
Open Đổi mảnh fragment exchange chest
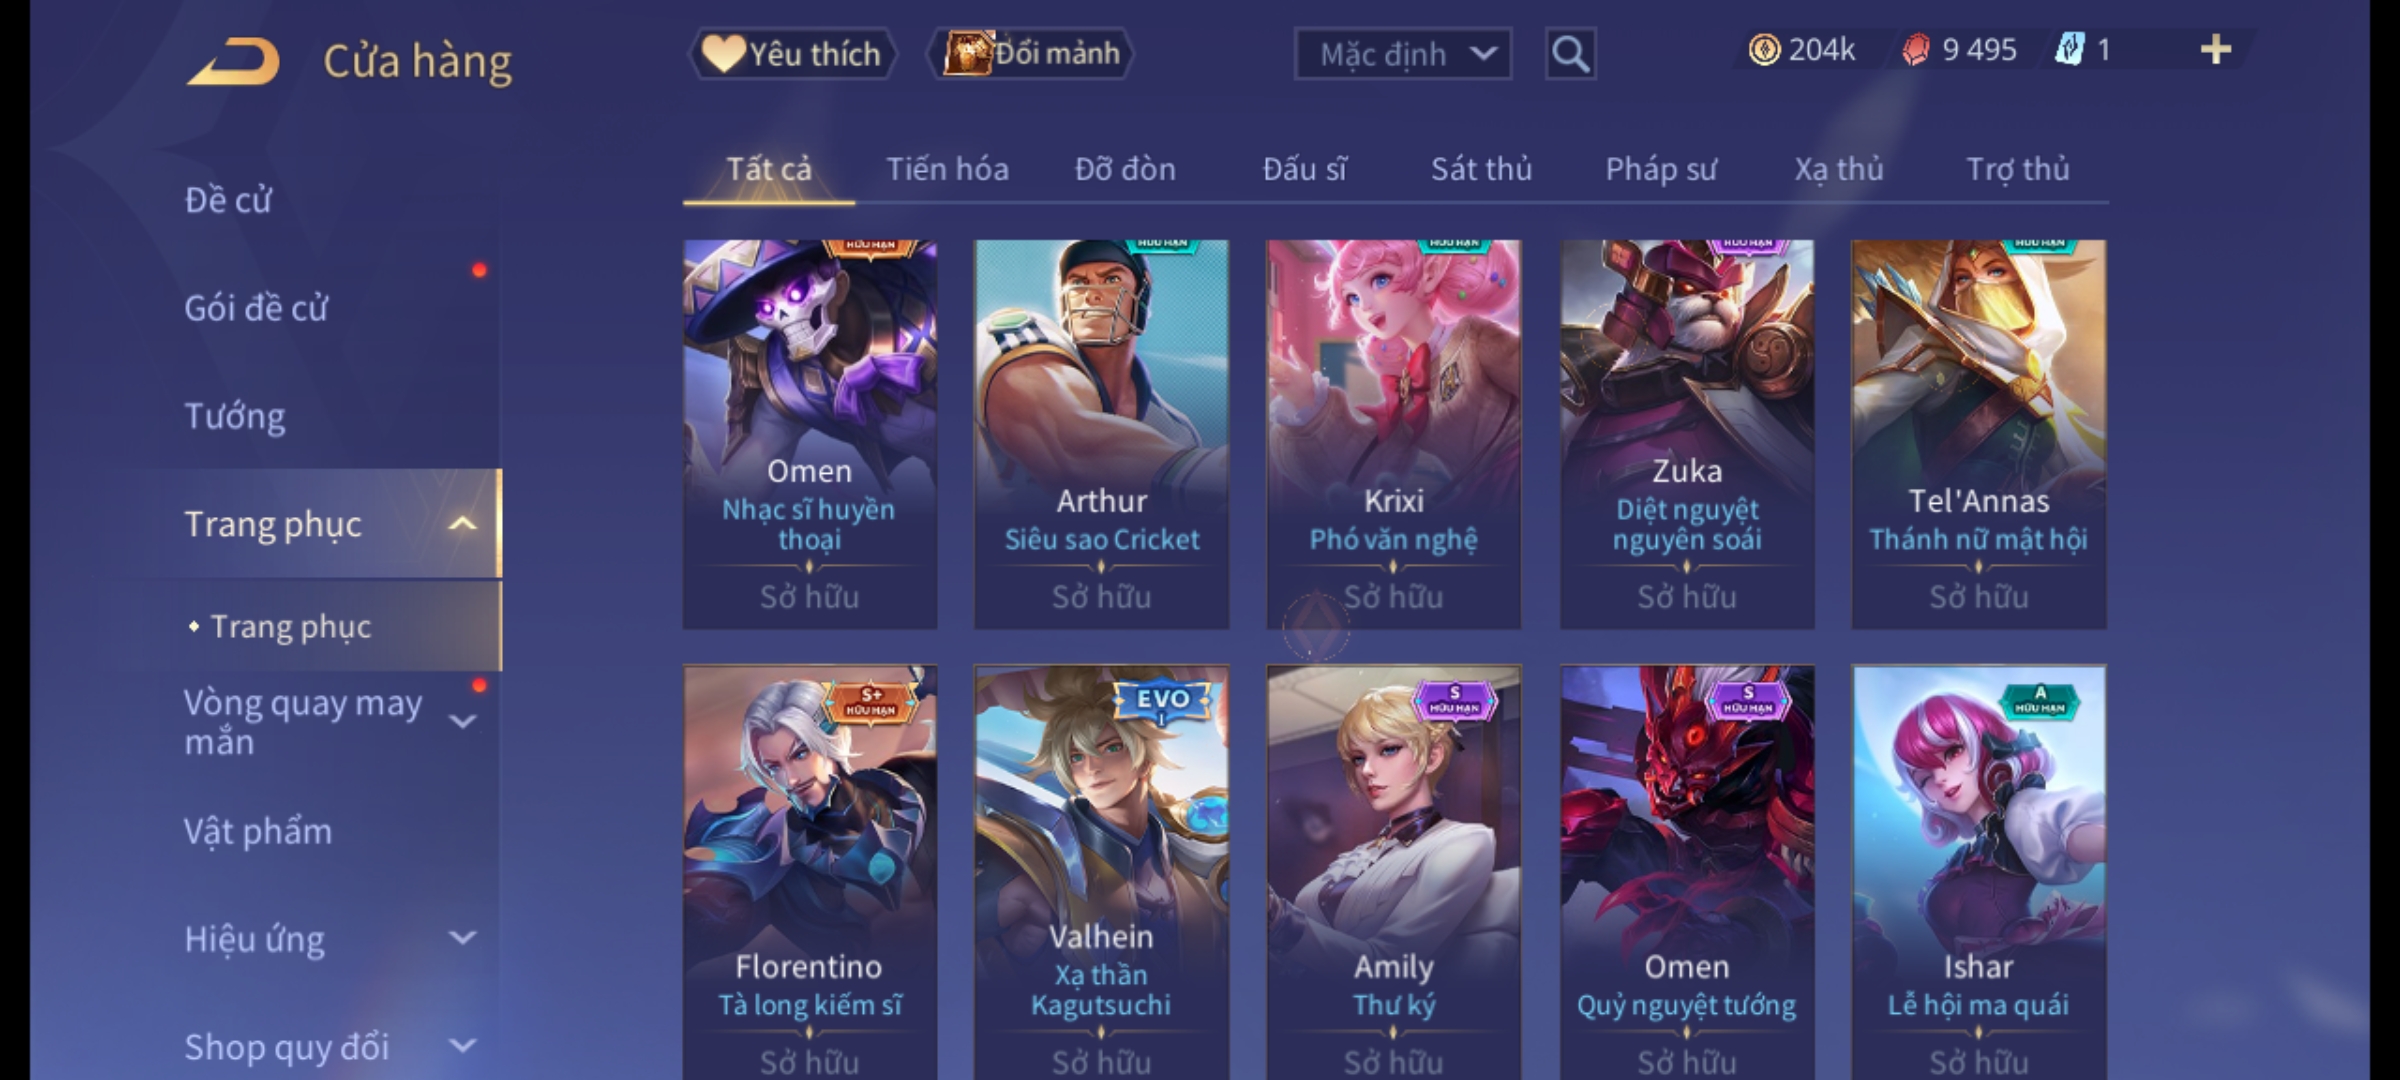[x=1030, y=54]
